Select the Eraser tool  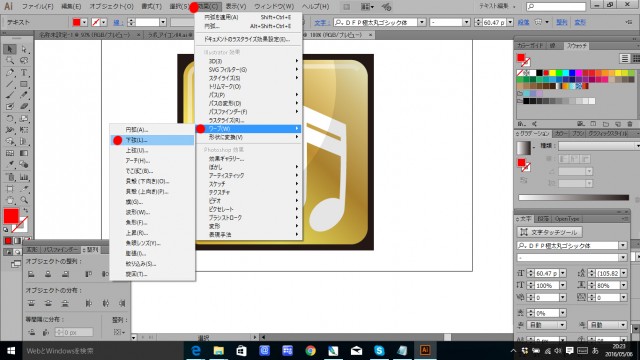point(24,107)
